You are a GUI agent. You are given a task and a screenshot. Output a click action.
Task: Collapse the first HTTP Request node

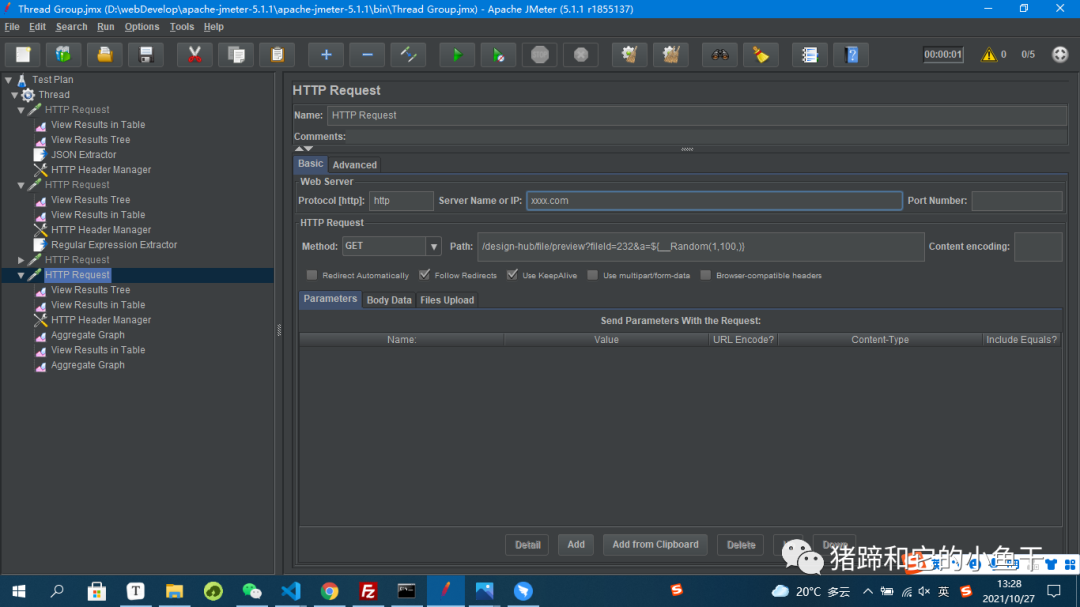click(21, 110)
